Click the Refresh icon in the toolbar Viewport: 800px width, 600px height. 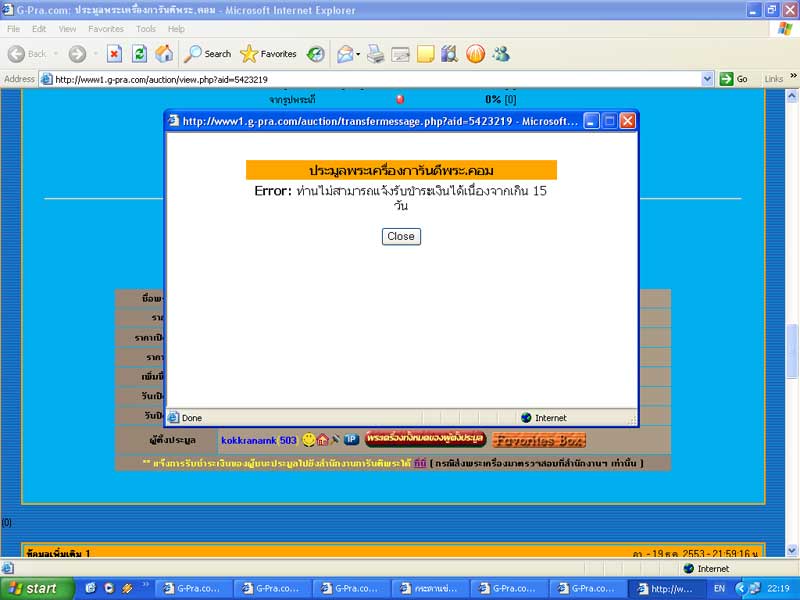[139, 54]
